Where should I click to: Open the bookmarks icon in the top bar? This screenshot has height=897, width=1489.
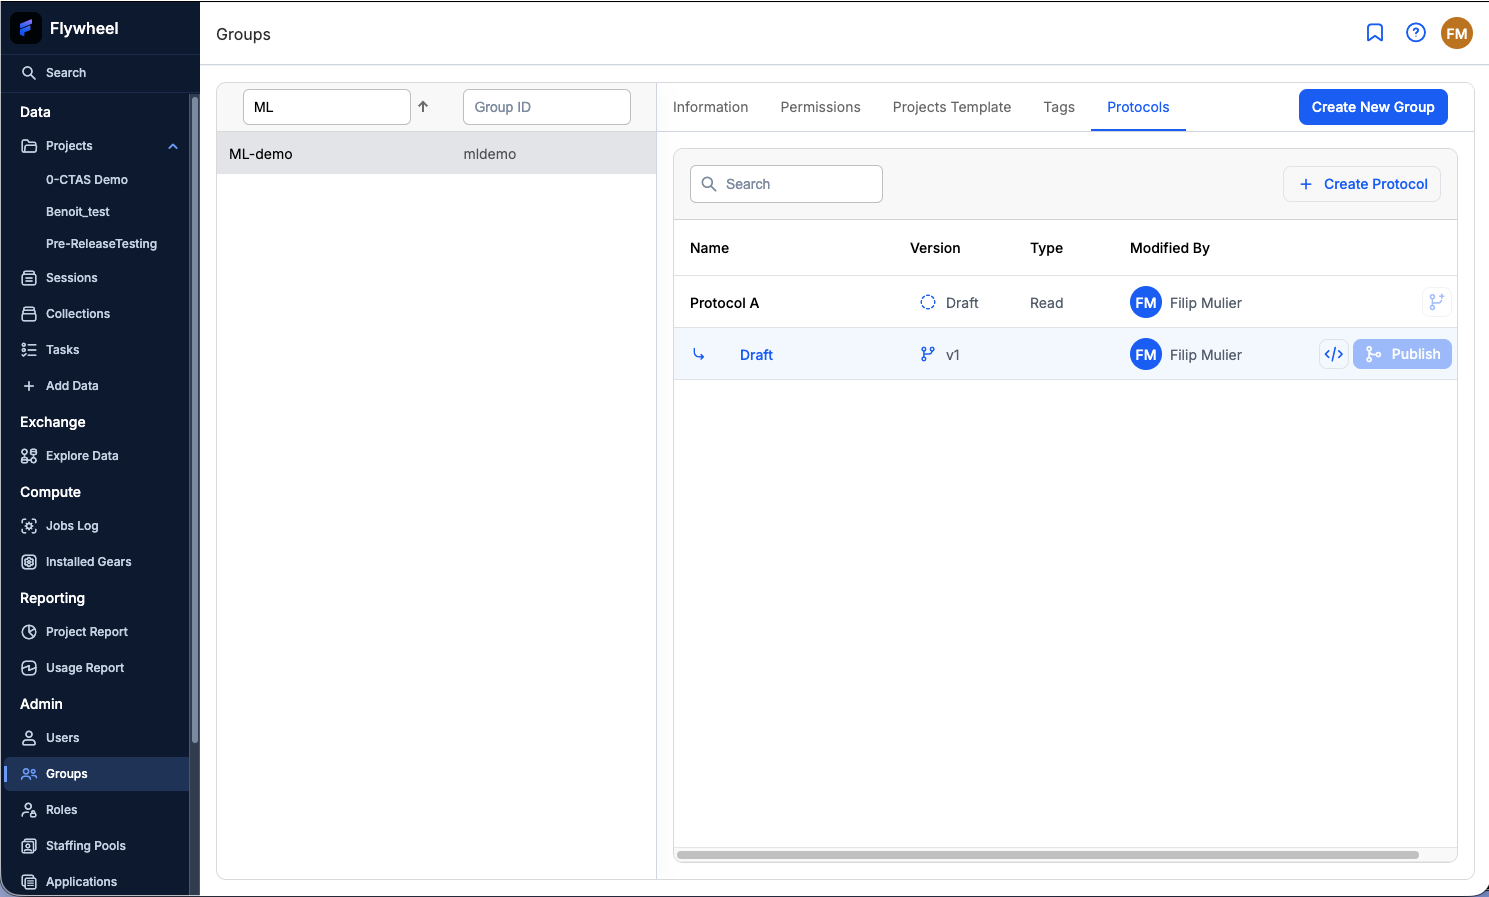(1374, 32)
